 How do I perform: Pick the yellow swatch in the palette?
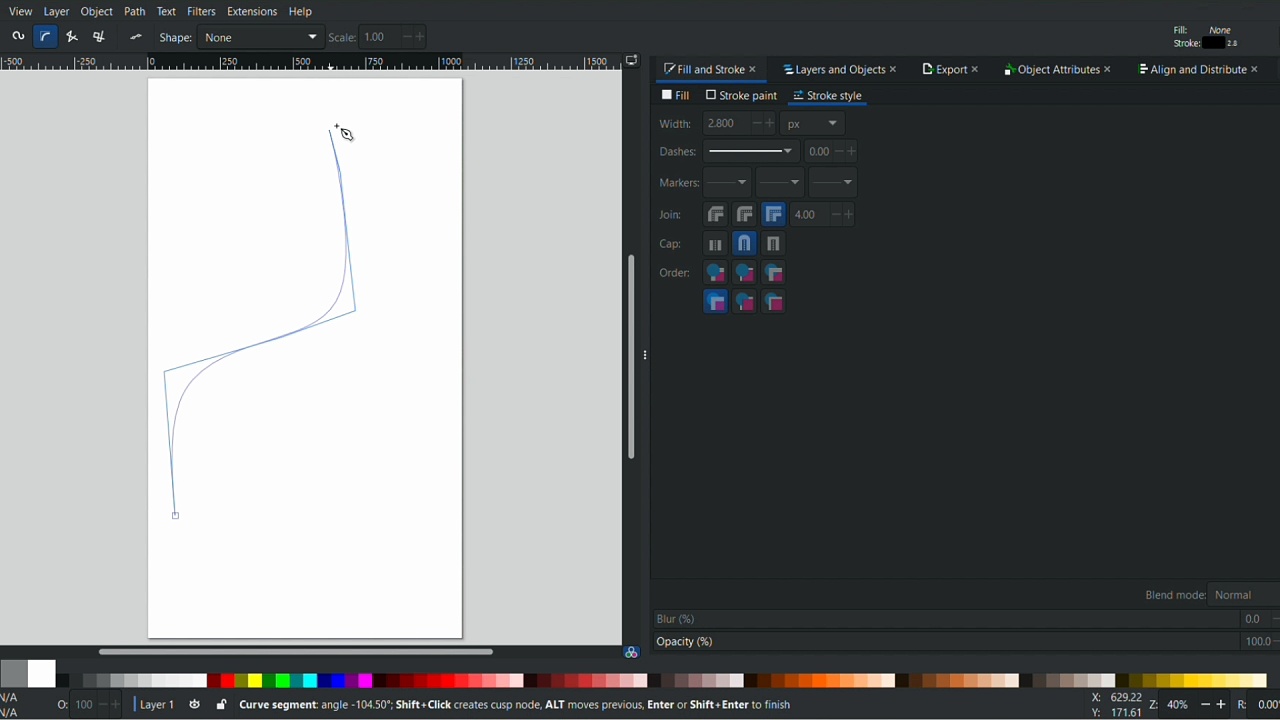pos(256,681)
